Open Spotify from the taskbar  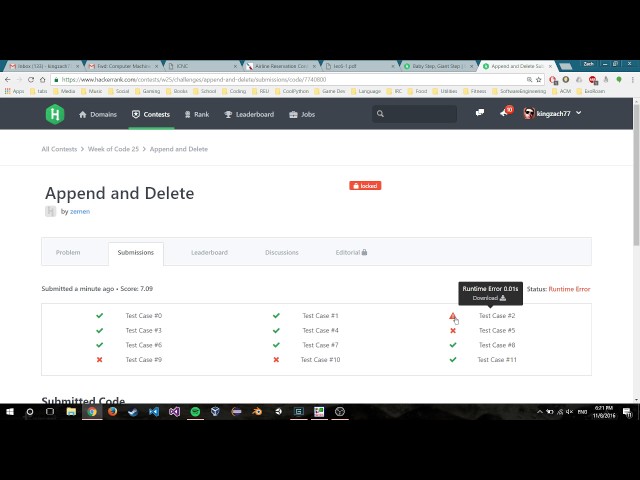pyautogui.click(x=195, y=412)
